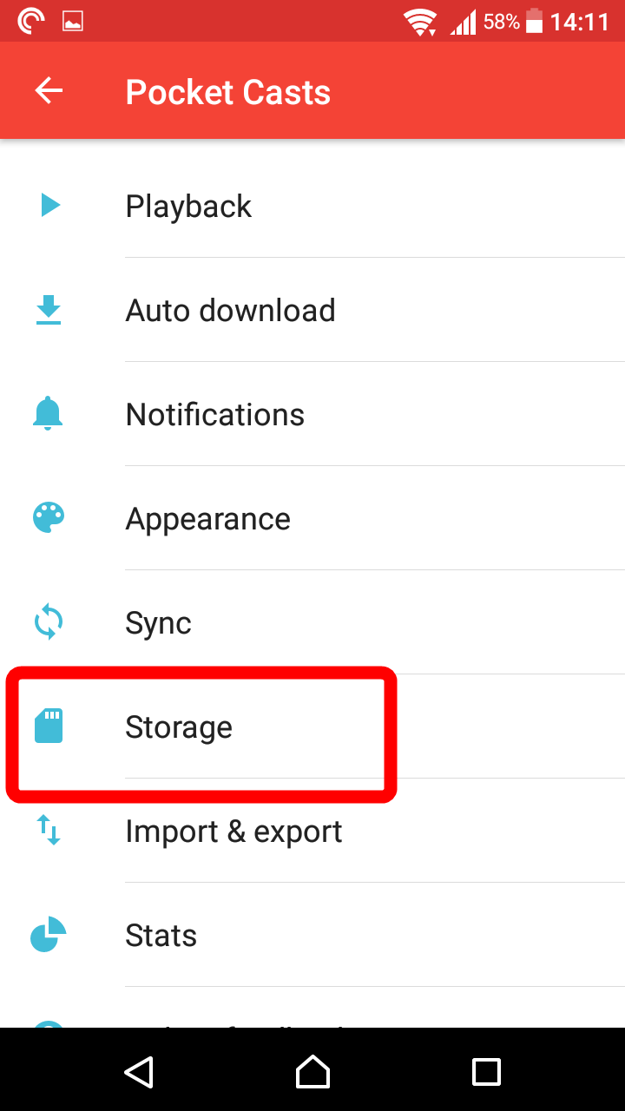
Task: Tap Android back navigation button
Action: pyautogui.click(x=139, y=1071)
